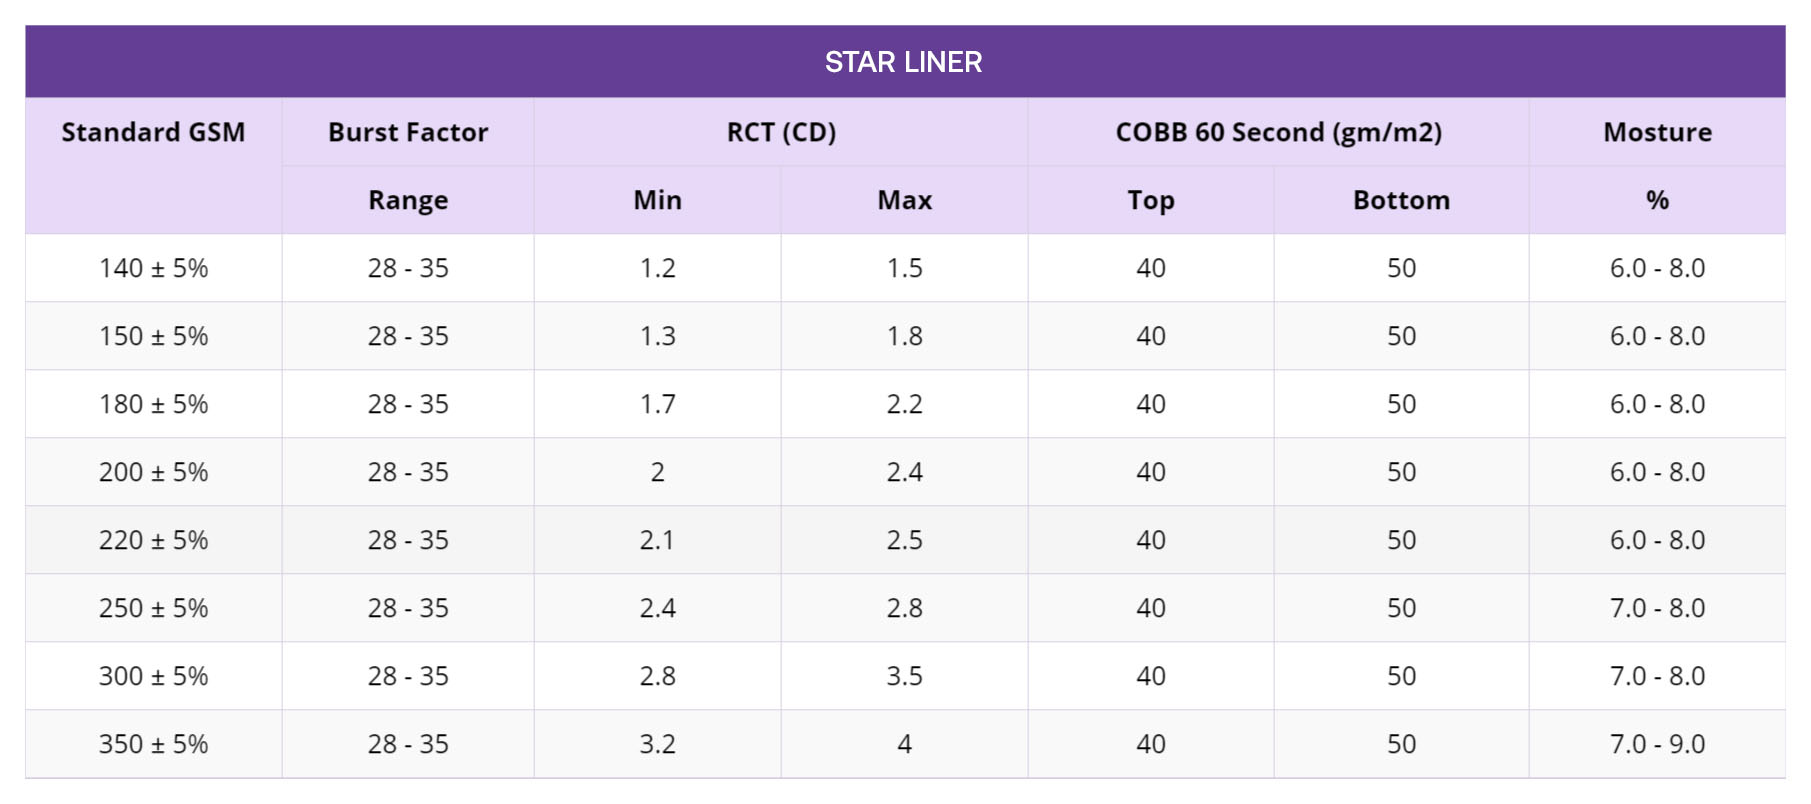Viewport: 1811px width, 804px height.
Task: Click the Bottom sub-header under COBB
Action: (x=1401, y=200)
